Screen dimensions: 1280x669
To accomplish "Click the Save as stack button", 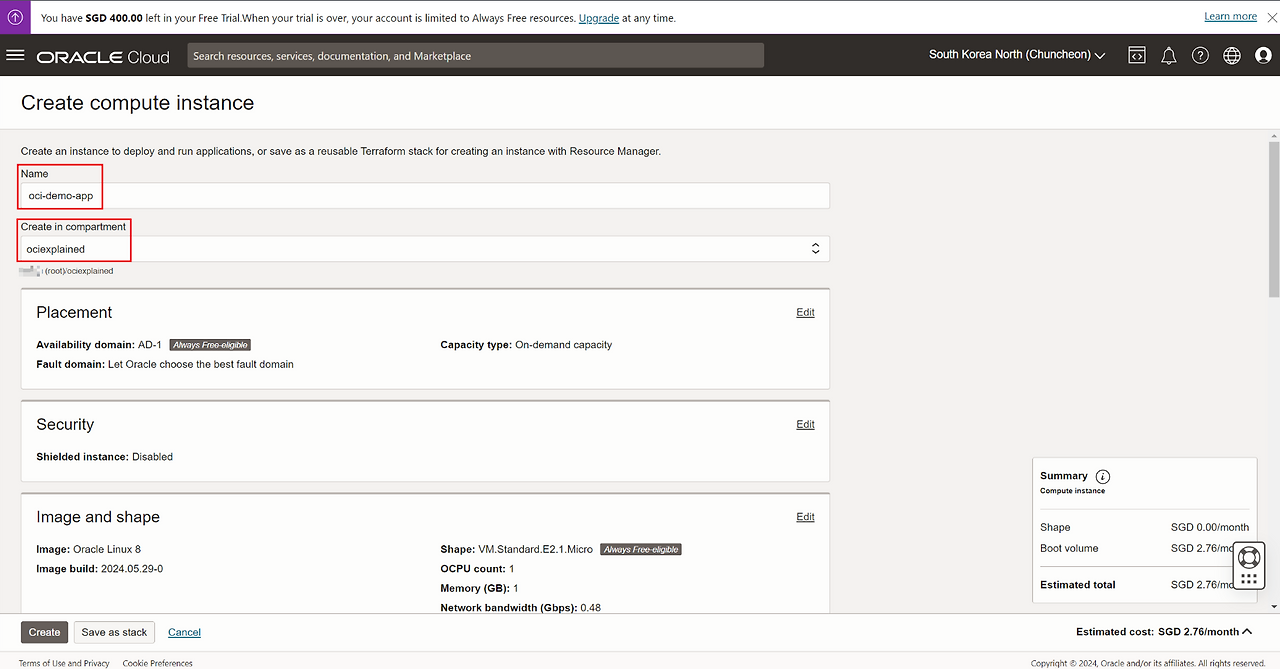I will (114, 632).
